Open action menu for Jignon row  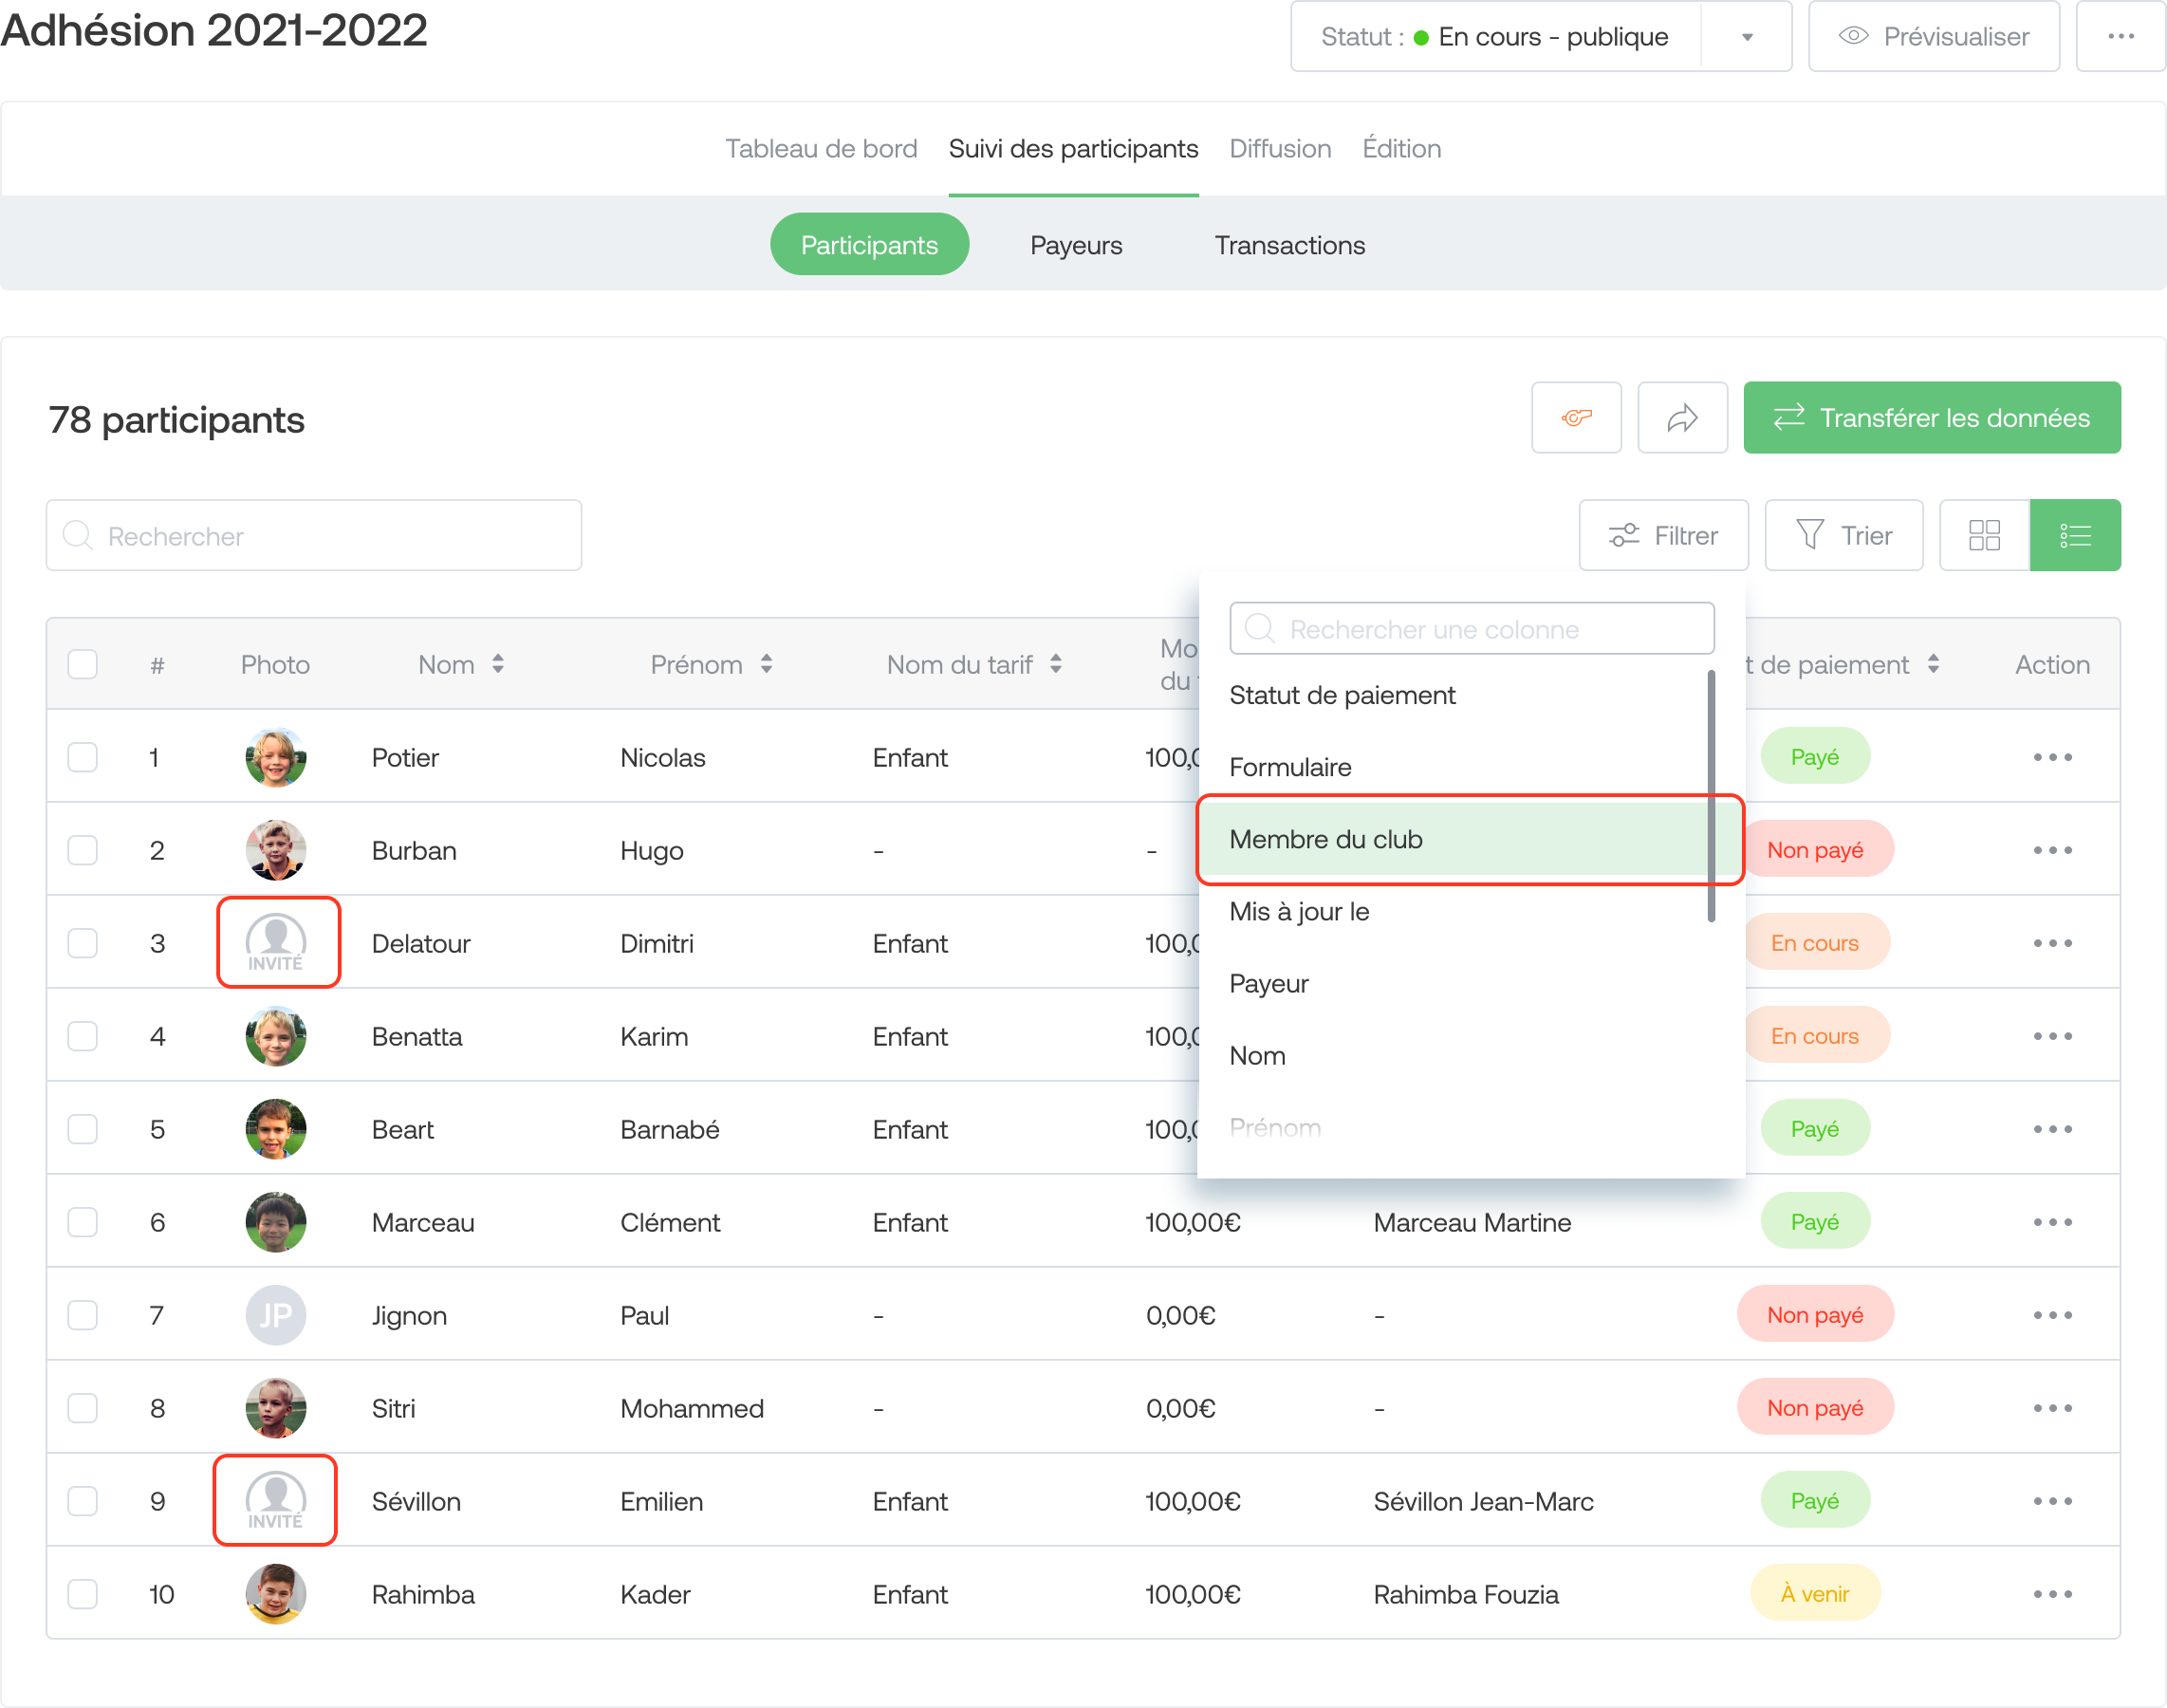(2052, 1315)
